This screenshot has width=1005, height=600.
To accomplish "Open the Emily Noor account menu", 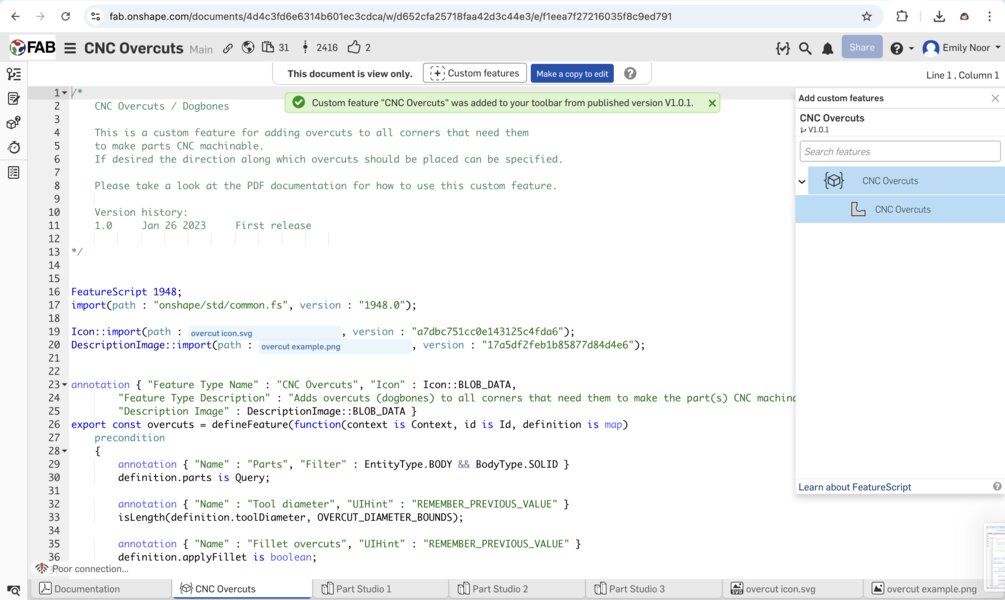I will (x=961, y=47).
